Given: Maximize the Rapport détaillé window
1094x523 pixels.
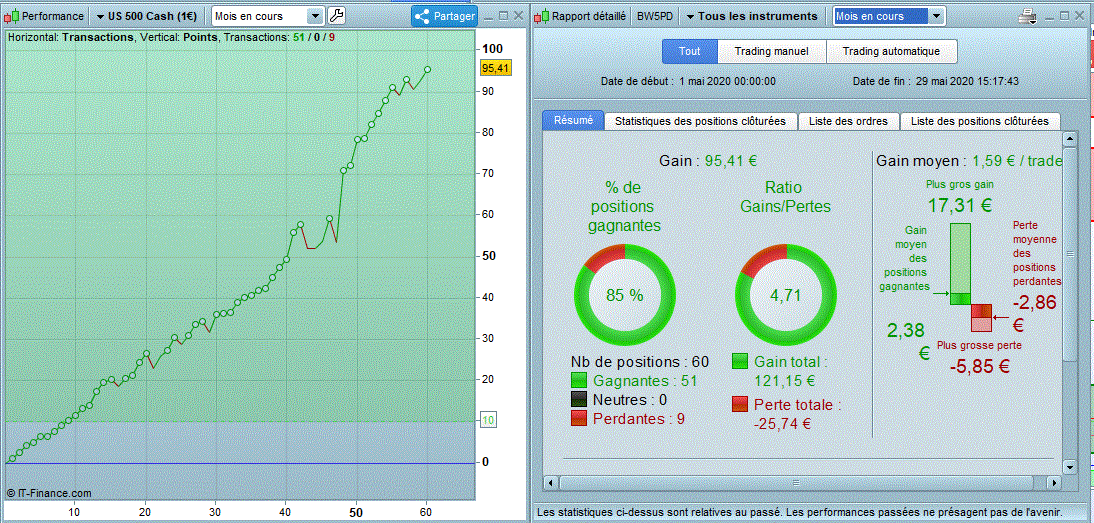Looking at the screenshot, I should [x=1065, y=16].
